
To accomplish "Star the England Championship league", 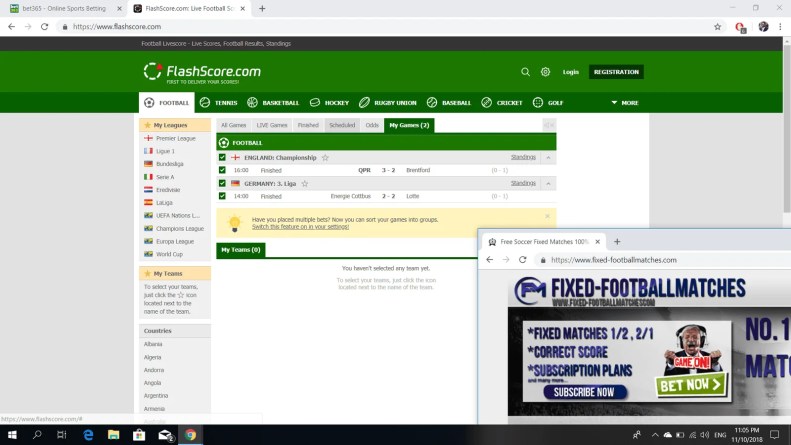I will point(325,157).
